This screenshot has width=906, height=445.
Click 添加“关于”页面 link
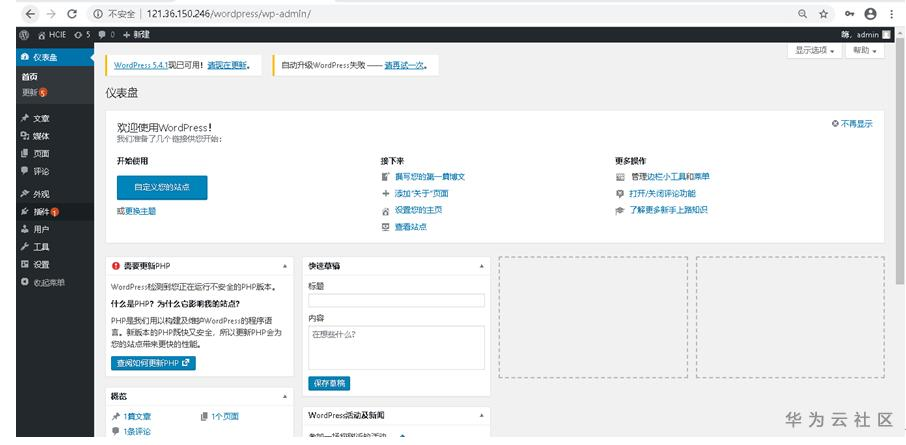[x=422, y=194]
